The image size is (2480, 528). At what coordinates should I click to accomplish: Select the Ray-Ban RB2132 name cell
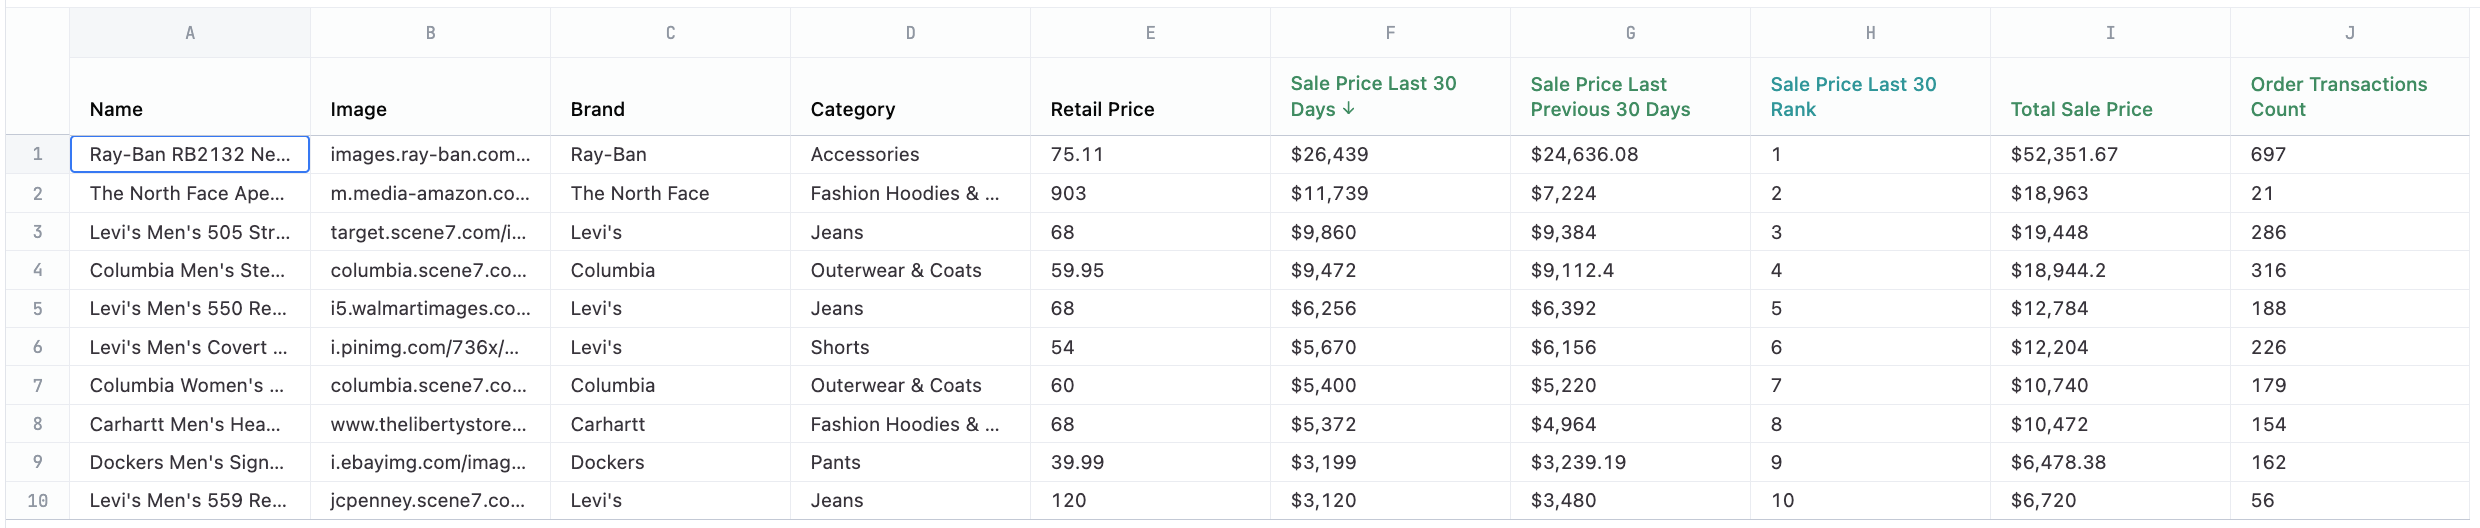(190, 154)
